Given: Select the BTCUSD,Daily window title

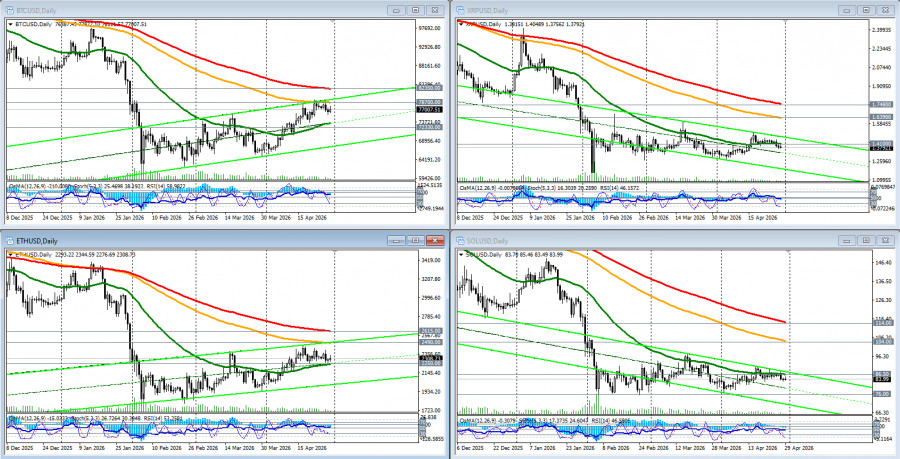Looking at the screenshot, I should point(34,10).
